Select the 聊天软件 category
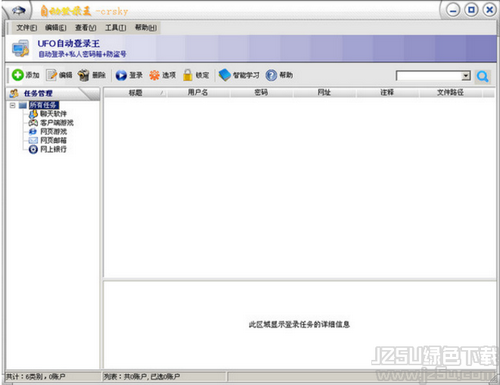 tap(53, 114)
